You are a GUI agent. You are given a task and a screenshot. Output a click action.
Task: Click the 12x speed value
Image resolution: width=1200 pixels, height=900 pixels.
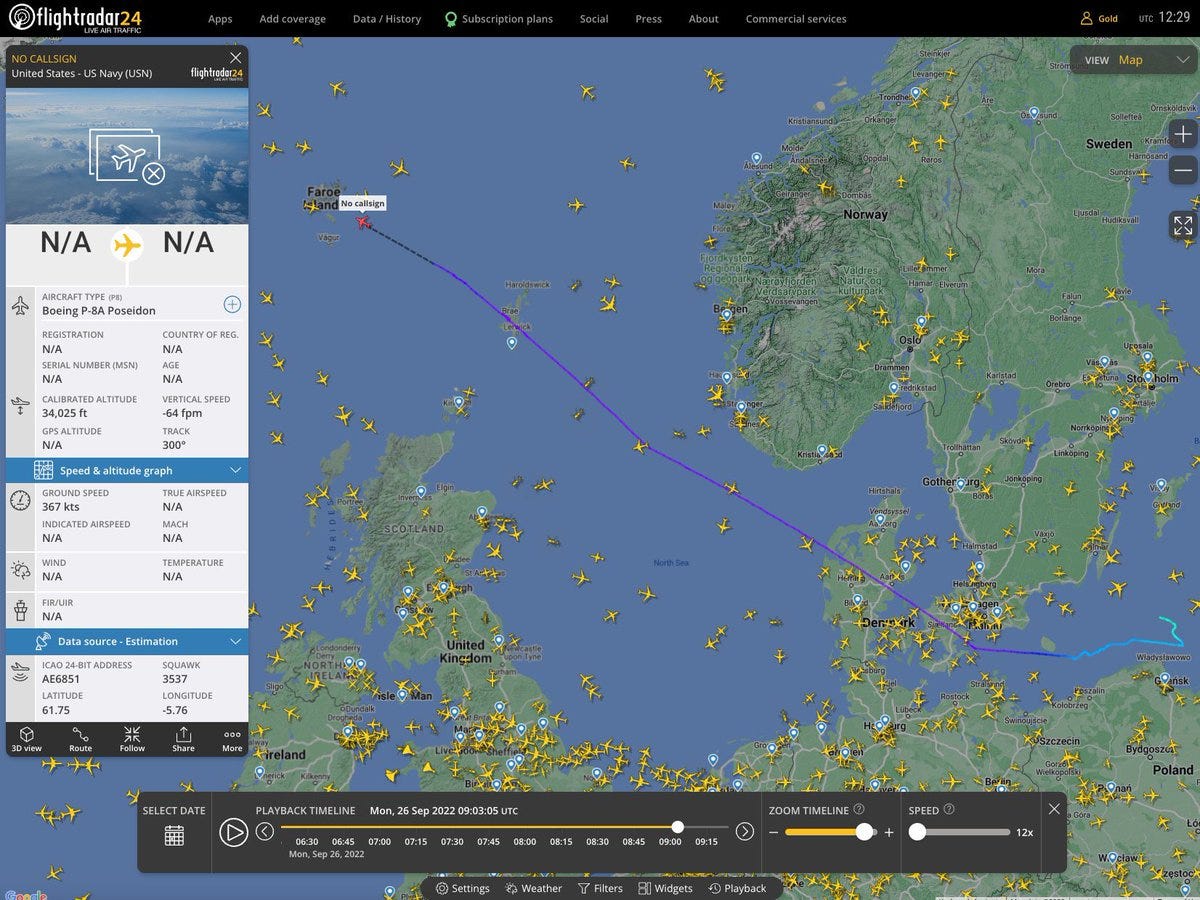(x=1024, y=832)
